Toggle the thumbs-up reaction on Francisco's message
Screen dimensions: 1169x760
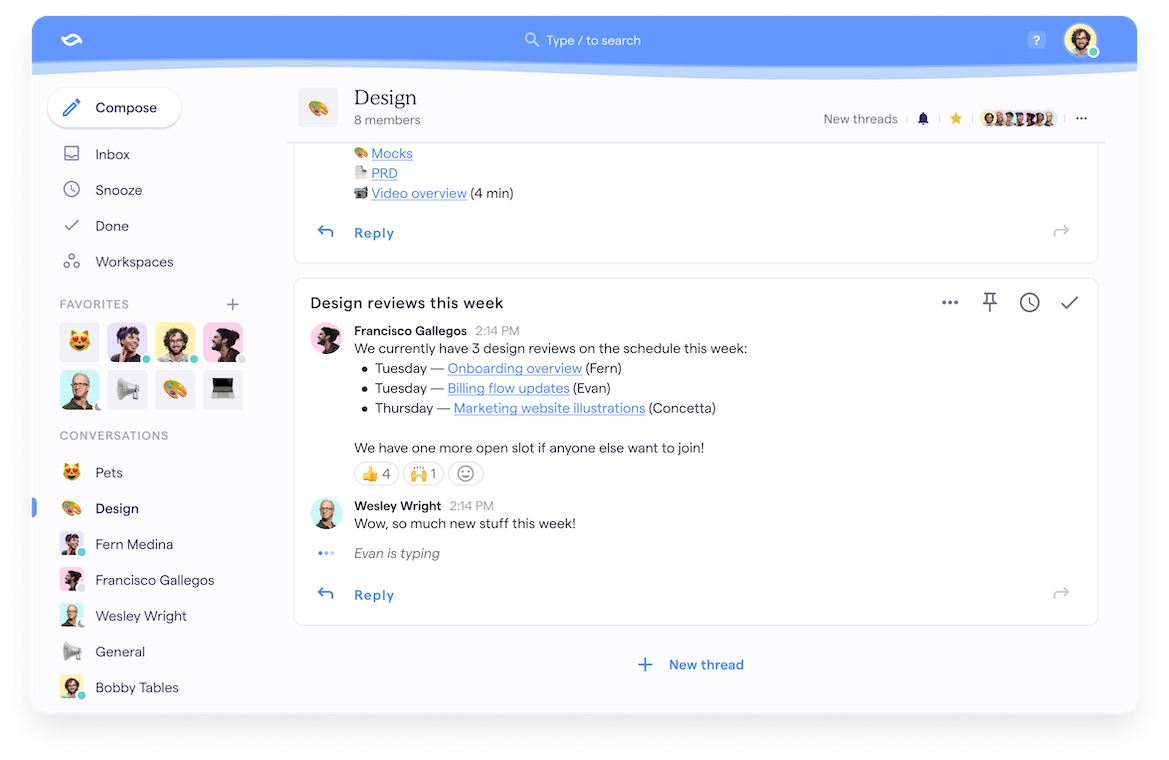[375, 473]
